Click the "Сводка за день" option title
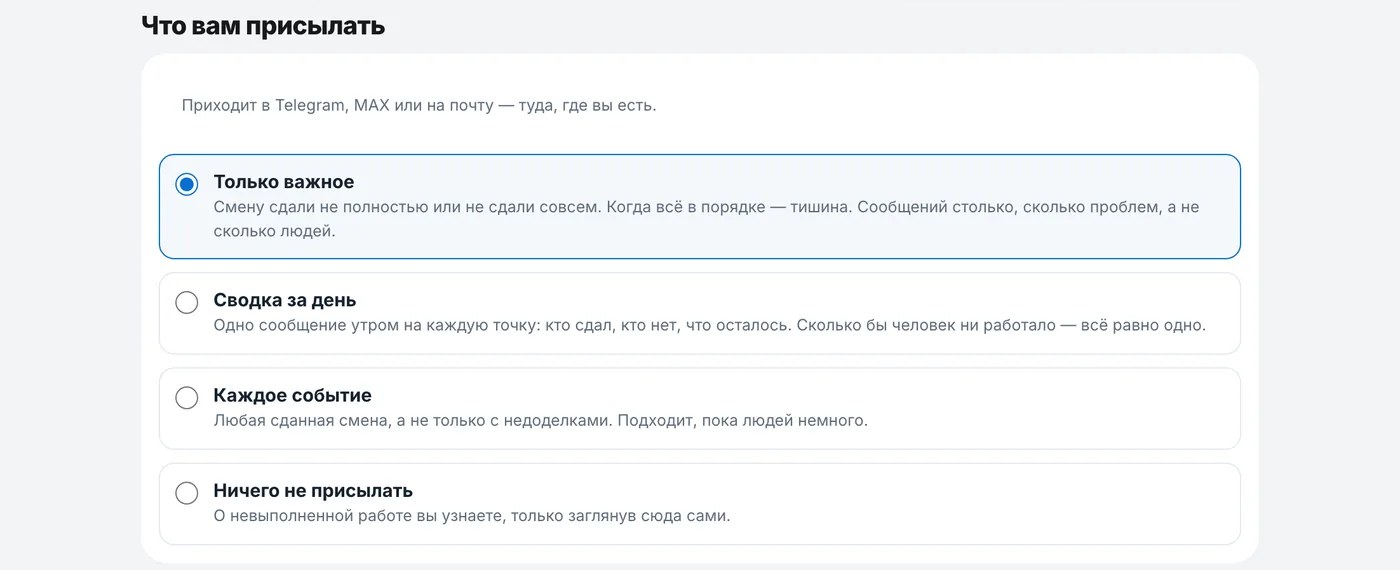This screenshot has width=1400, height=570. pos(285,300)
